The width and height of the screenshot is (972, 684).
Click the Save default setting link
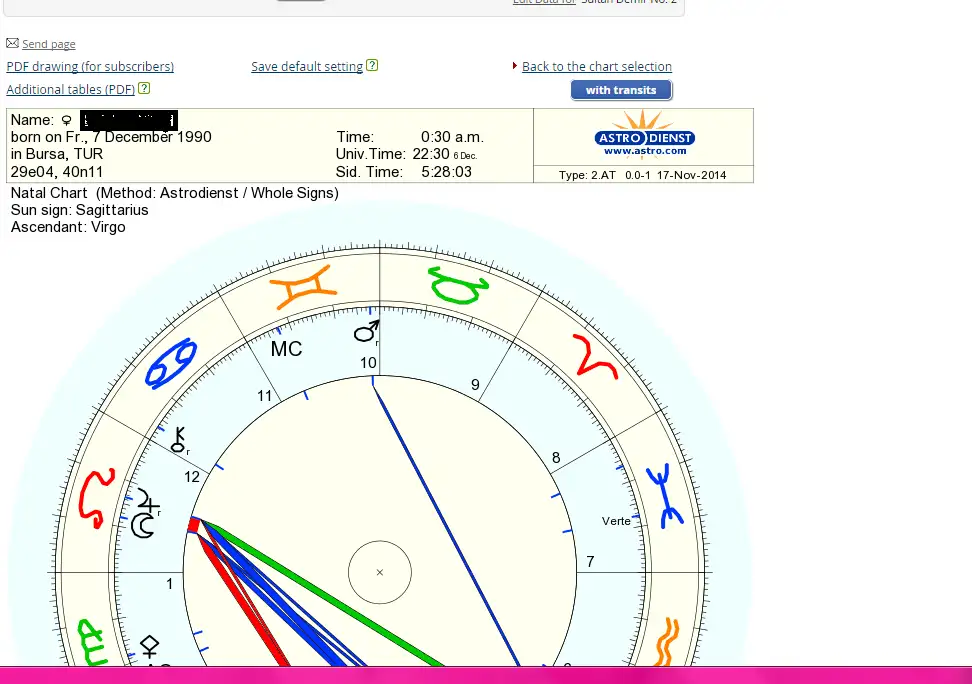307,67
